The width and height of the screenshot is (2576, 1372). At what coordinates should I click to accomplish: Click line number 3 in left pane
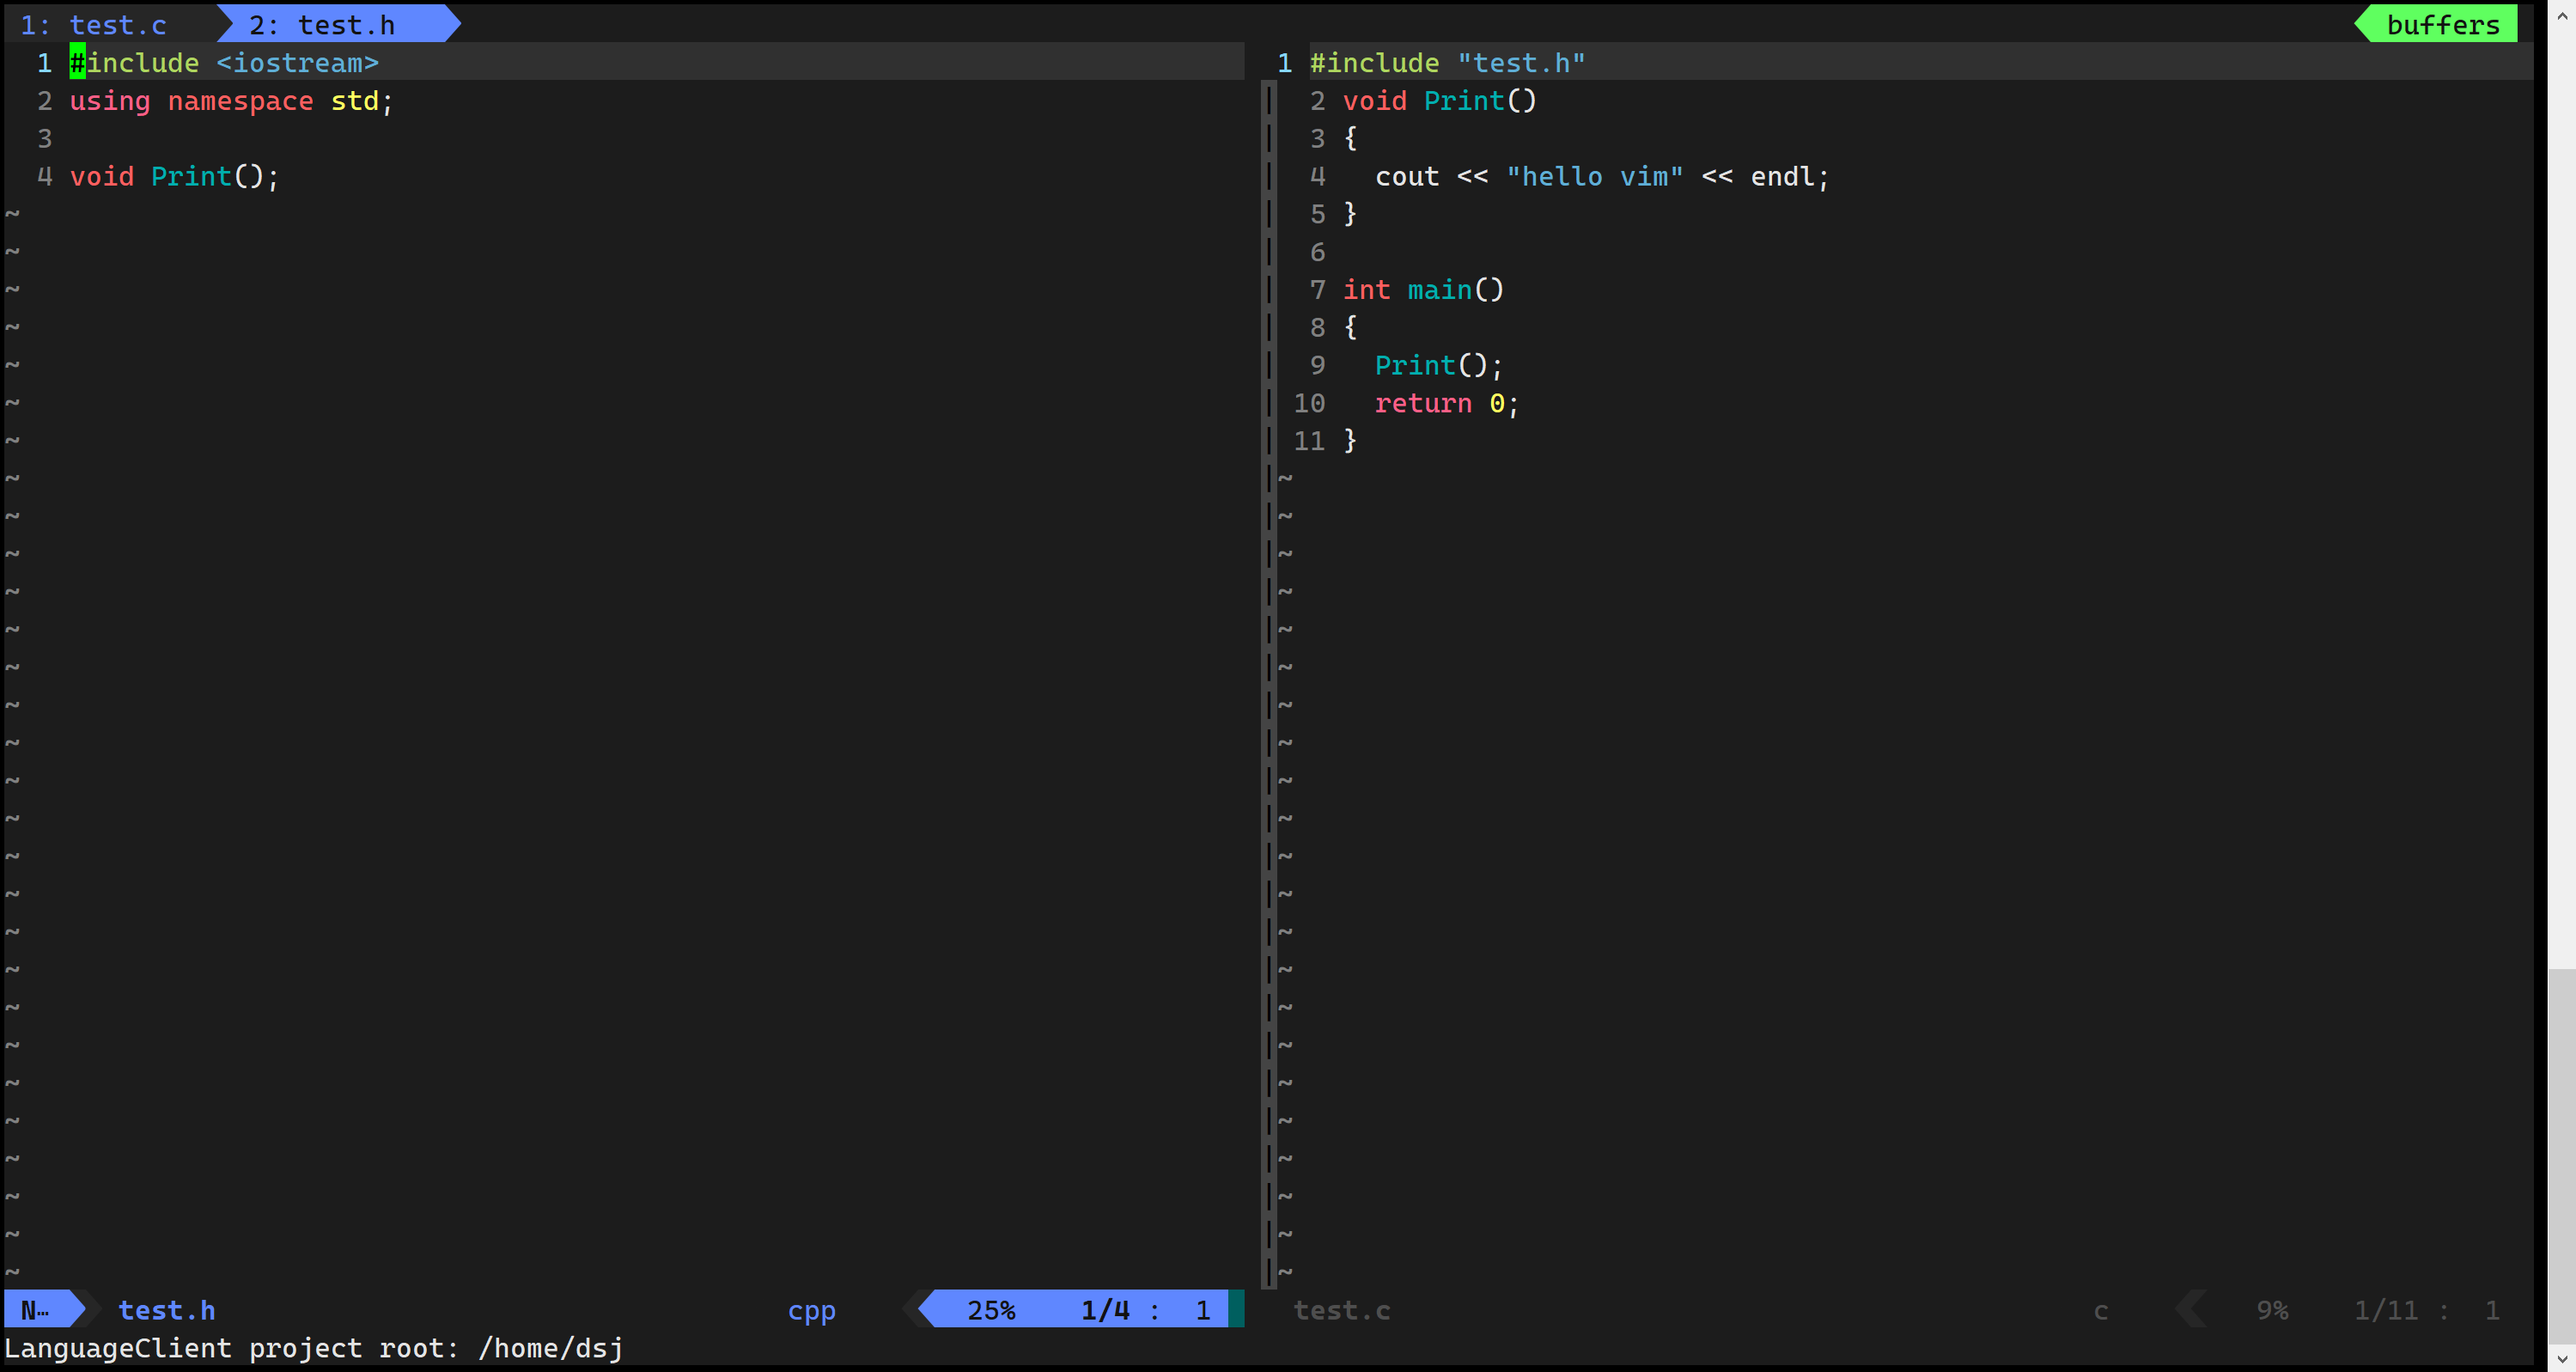tap(44, 138)
